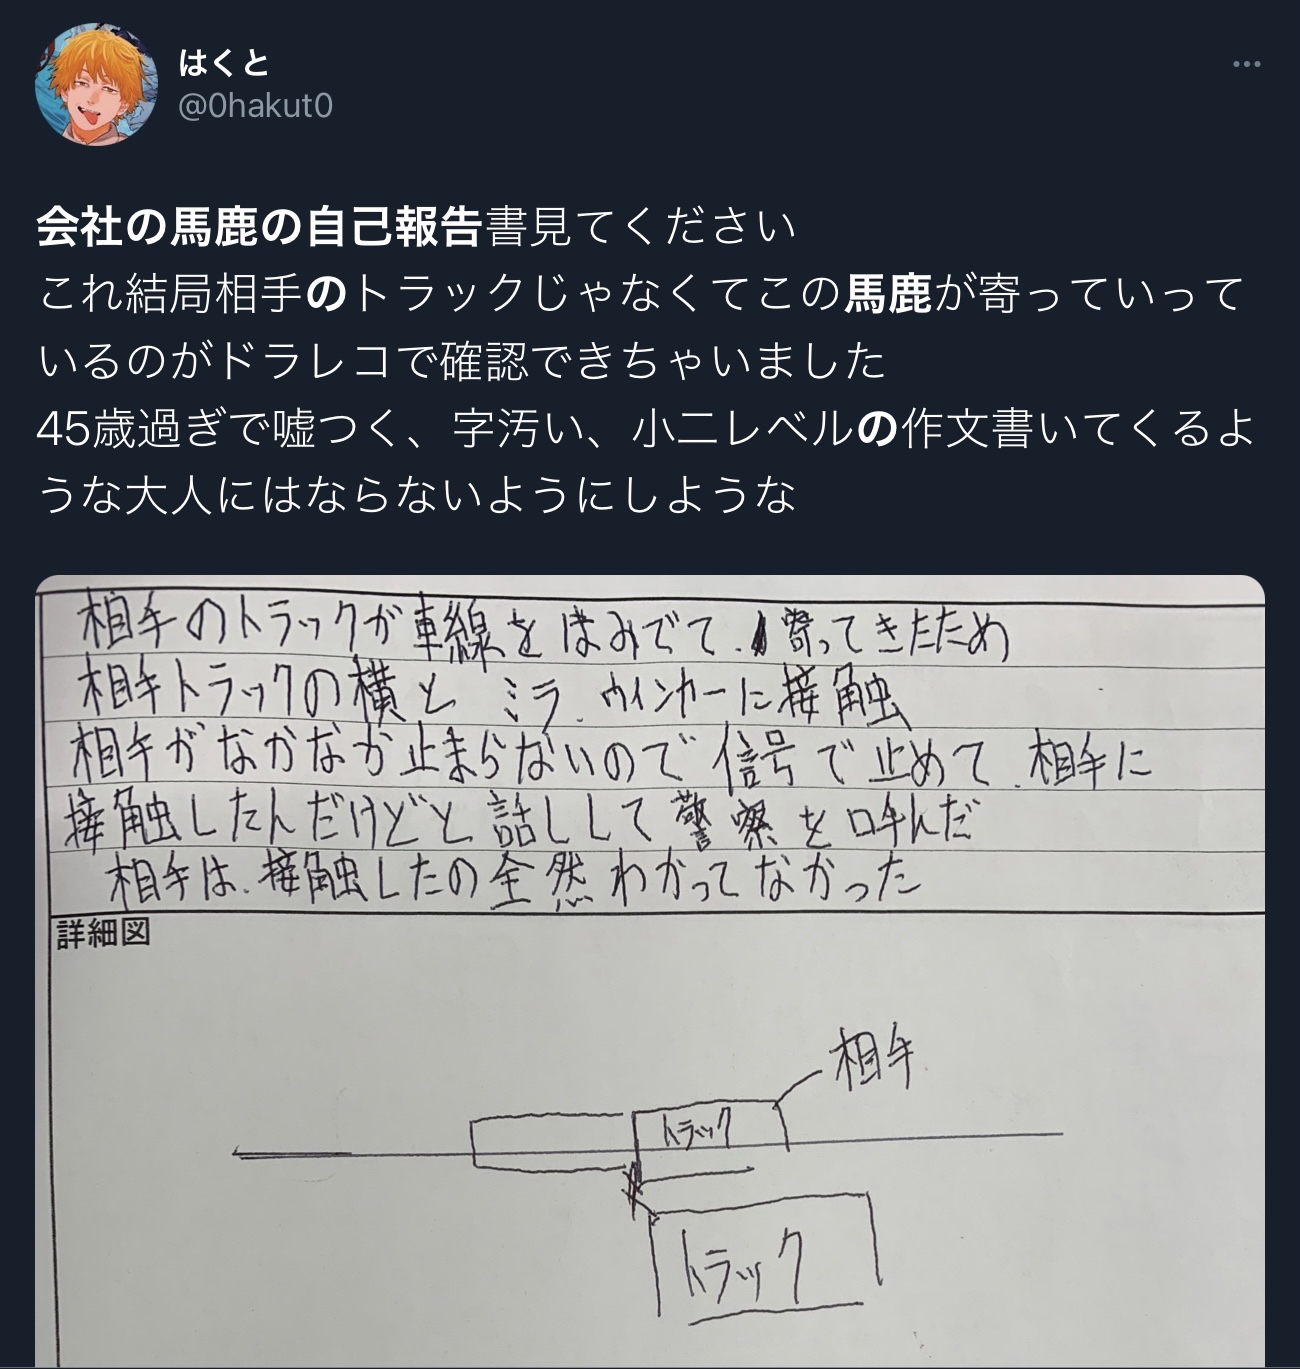Open はくと's profile avatar picture

[x=96, y=84]
